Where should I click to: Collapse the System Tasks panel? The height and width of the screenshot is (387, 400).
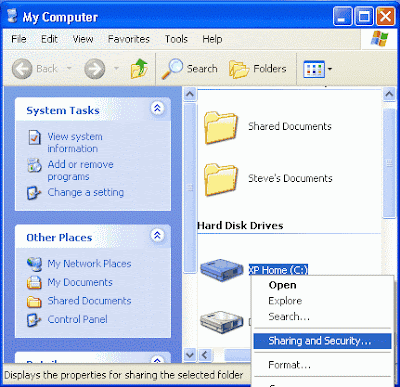click(157, 108)
